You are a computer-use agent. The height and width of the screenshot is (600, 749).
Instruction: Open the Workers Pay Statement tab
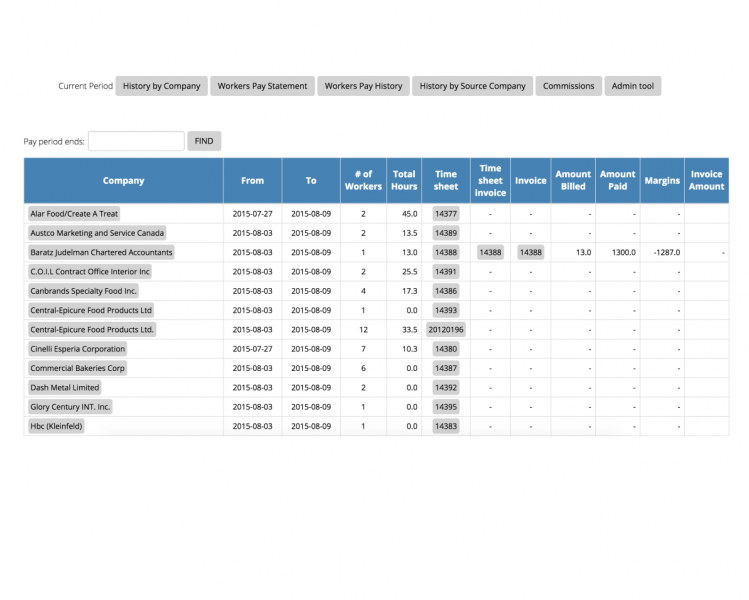click(262, 86)
